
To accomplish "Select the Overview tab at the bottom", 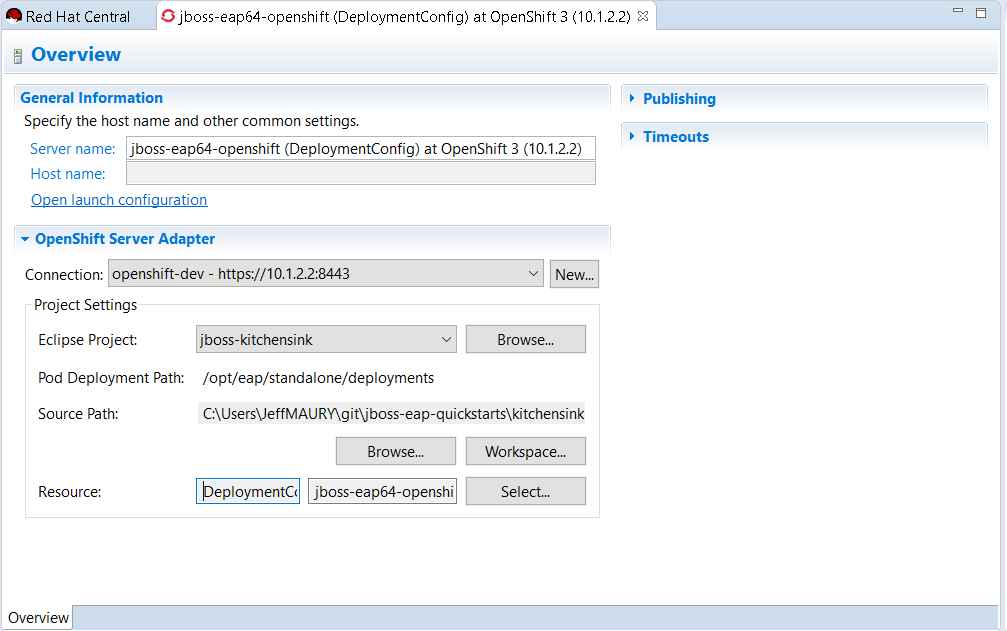I will point(38,618).
